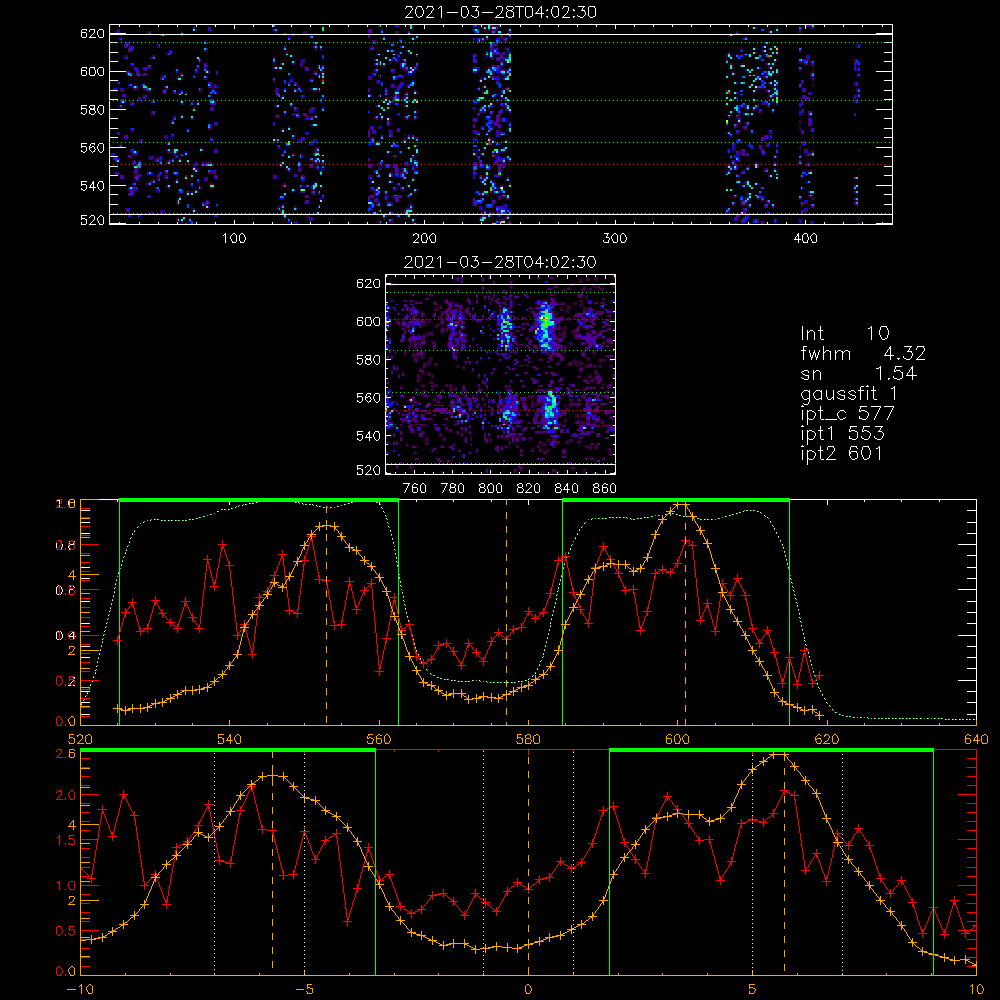Screen dimensions: 1000x1000
Task: Click x-axis tick -5 on bottom profile plot
Action: tap(304, 989)
